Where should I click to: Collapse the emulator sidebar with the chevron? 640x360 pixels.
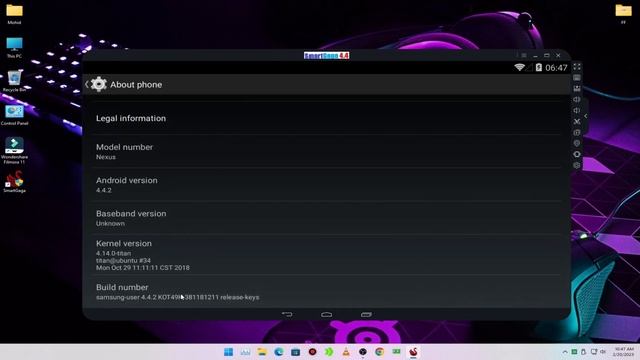[586, 116]
